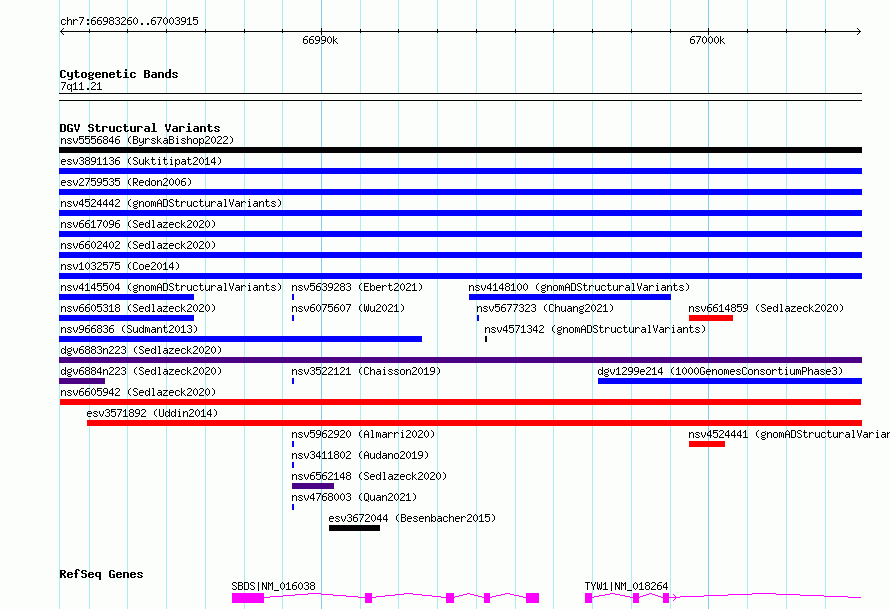Select the blue dgv1299e214 bar
This screenshot has width=890, height=609.
(x=730, y=381)
